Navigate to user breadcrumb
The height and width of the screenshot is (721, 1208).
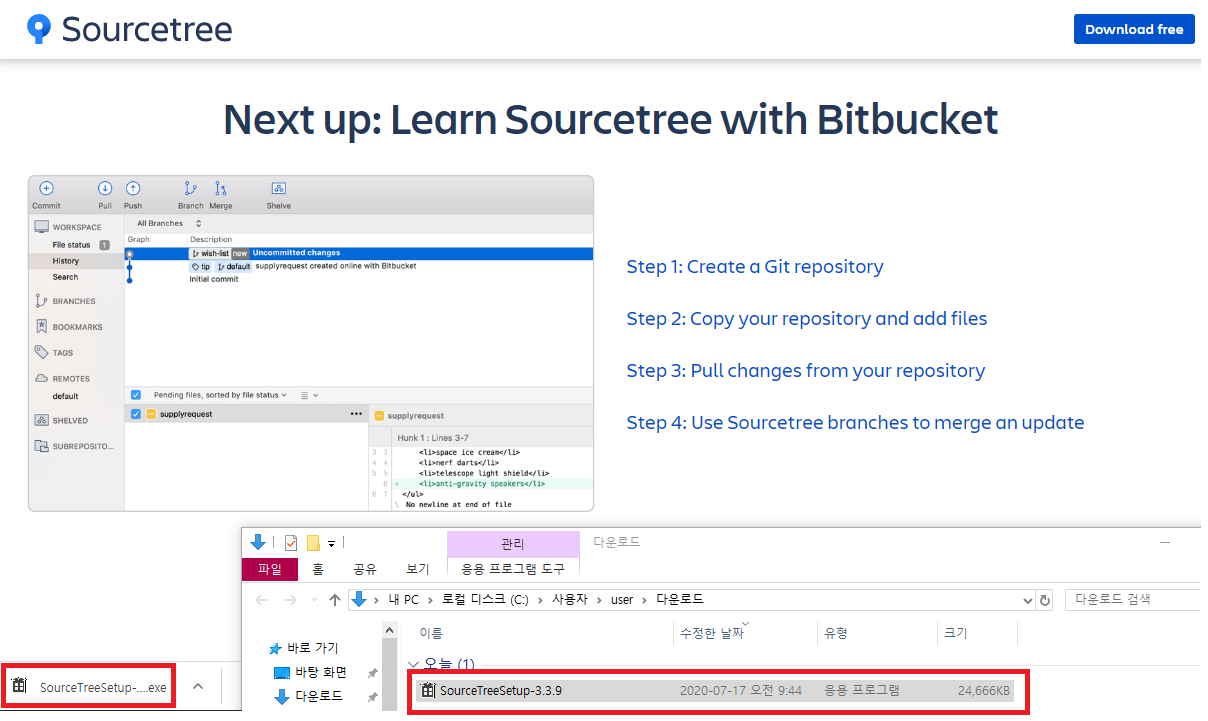tap(622, 600)
